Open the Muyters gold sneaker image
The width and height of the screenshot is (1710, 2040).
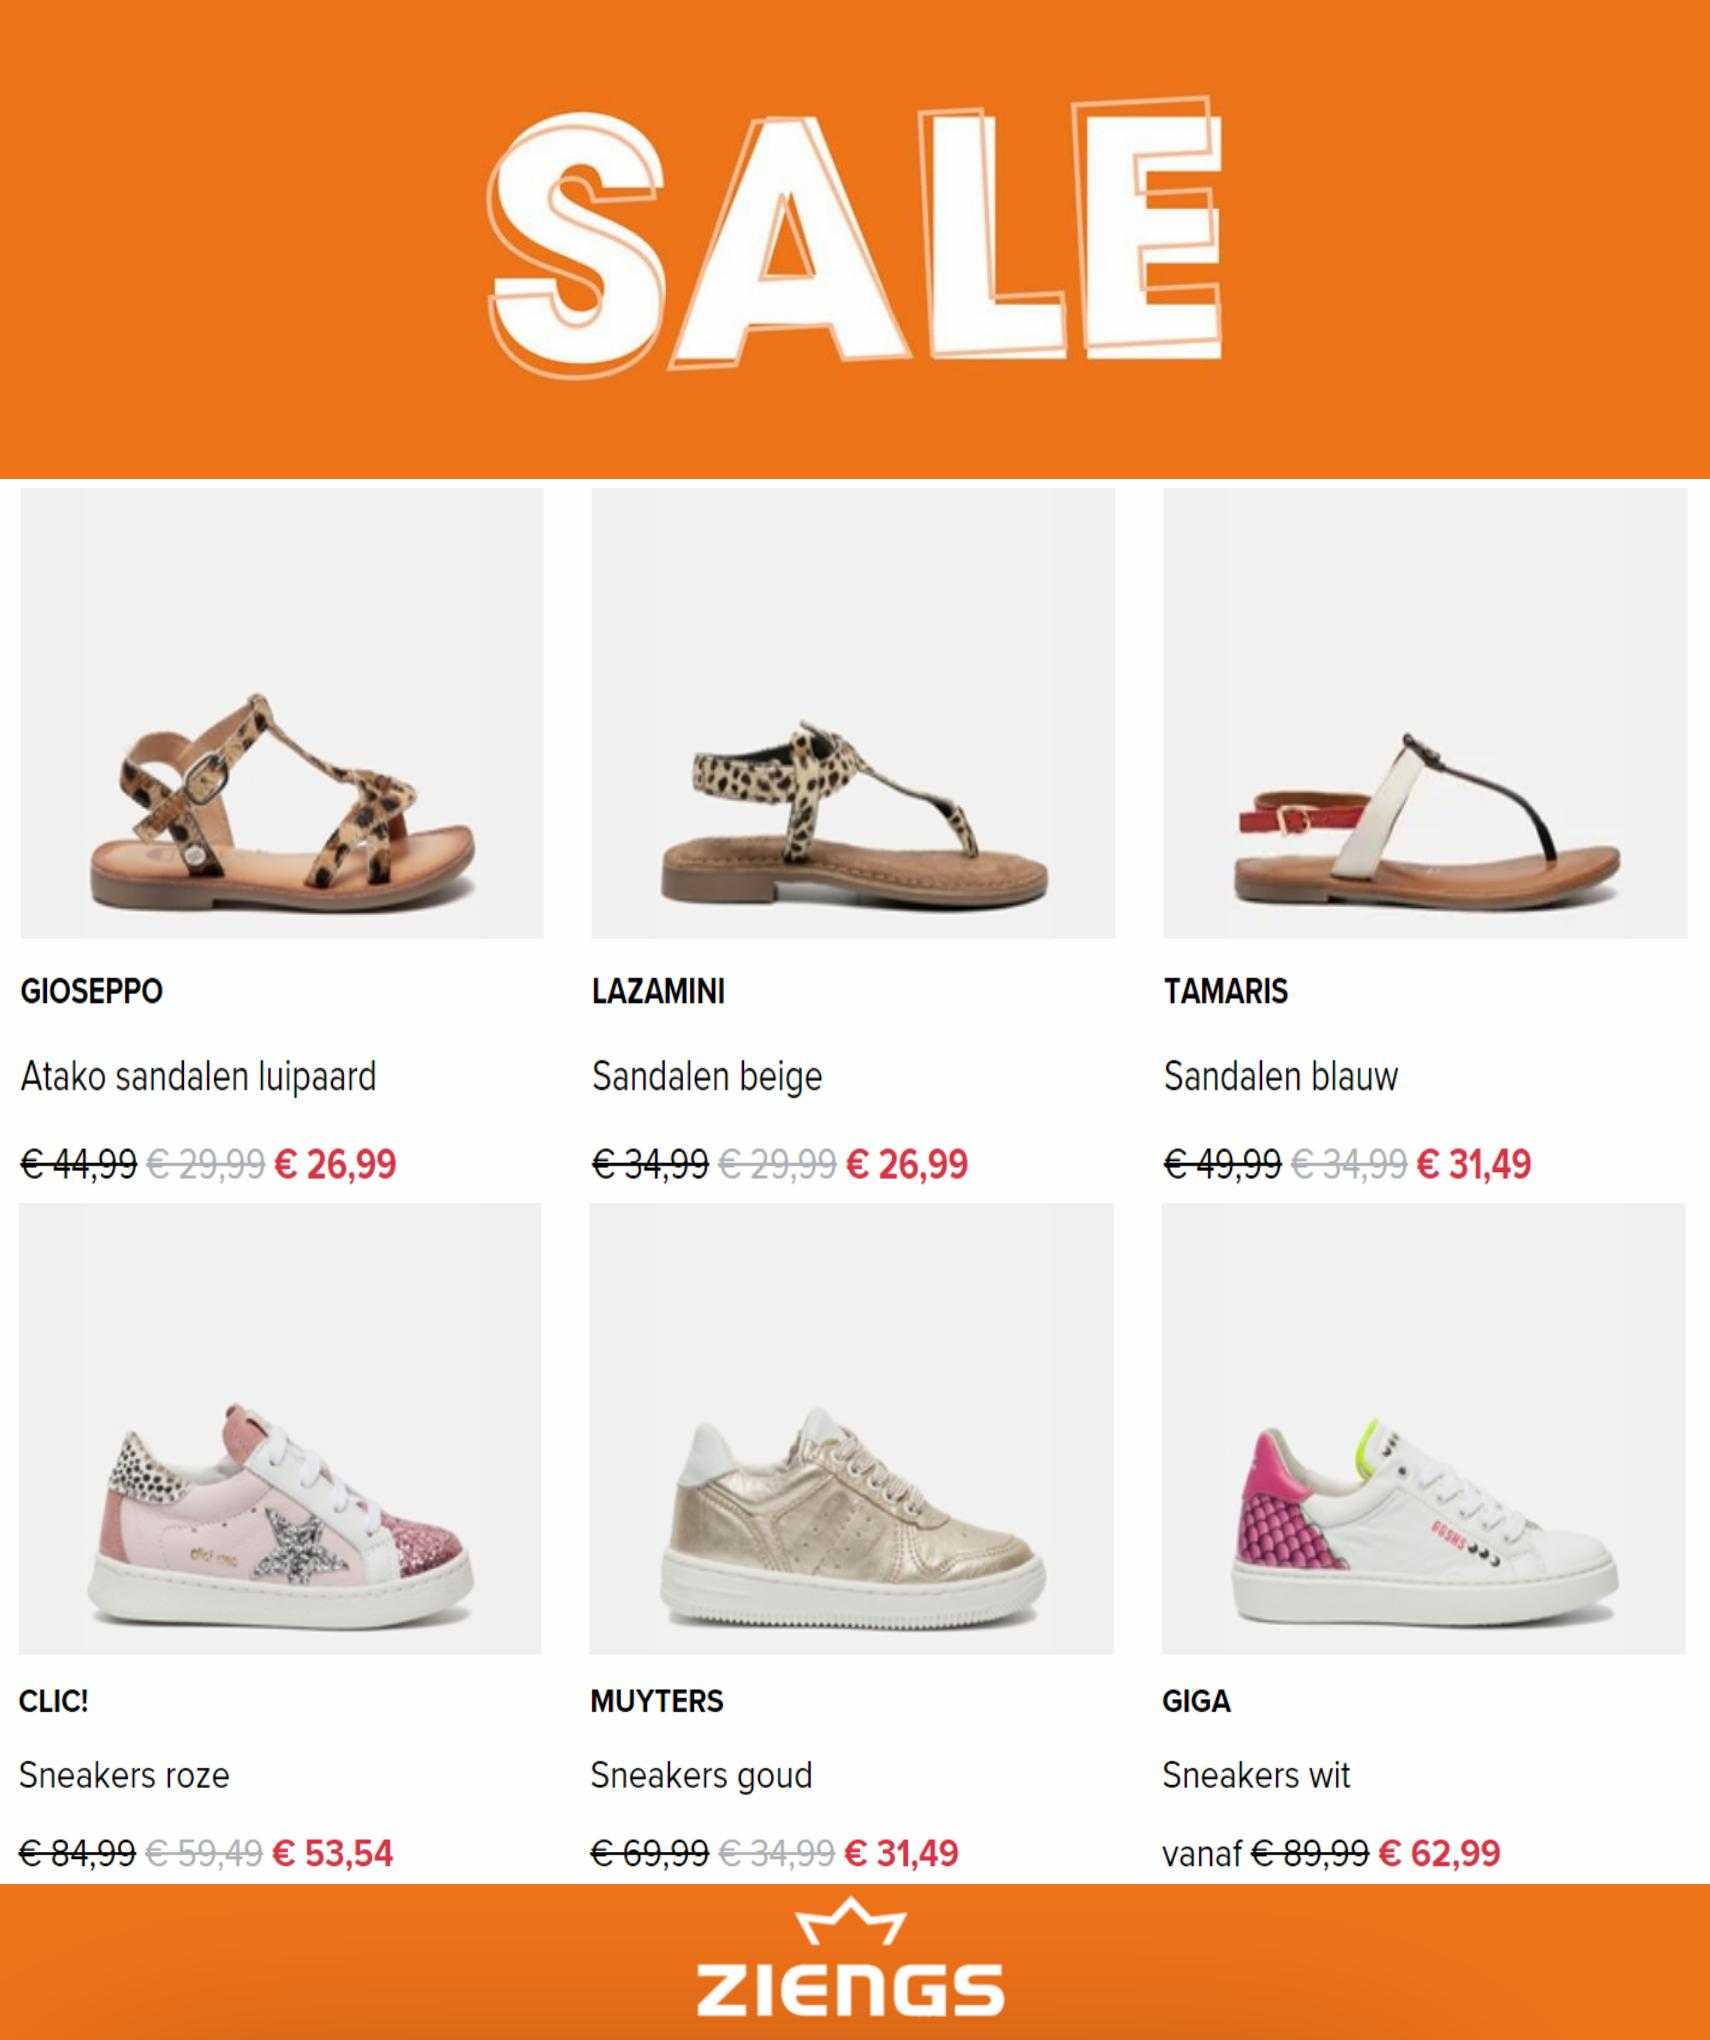[851, 1428]
